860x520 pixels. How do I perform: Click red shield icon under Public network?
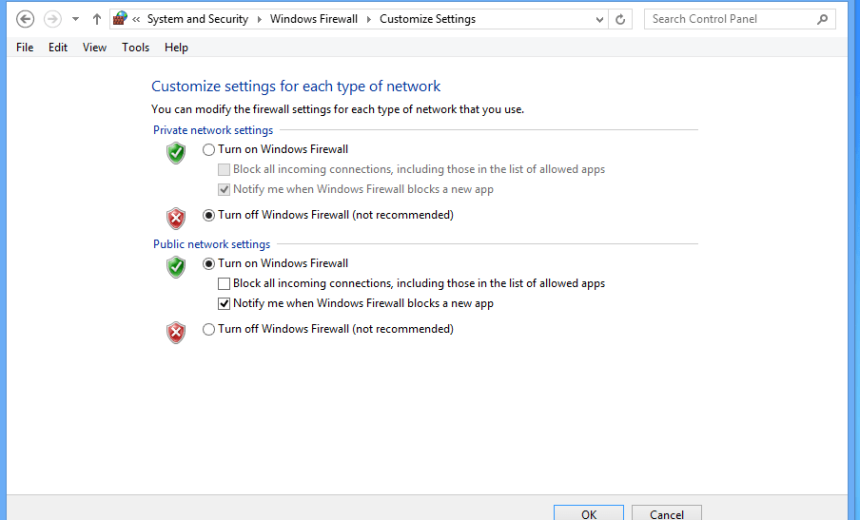pos(176,332)
